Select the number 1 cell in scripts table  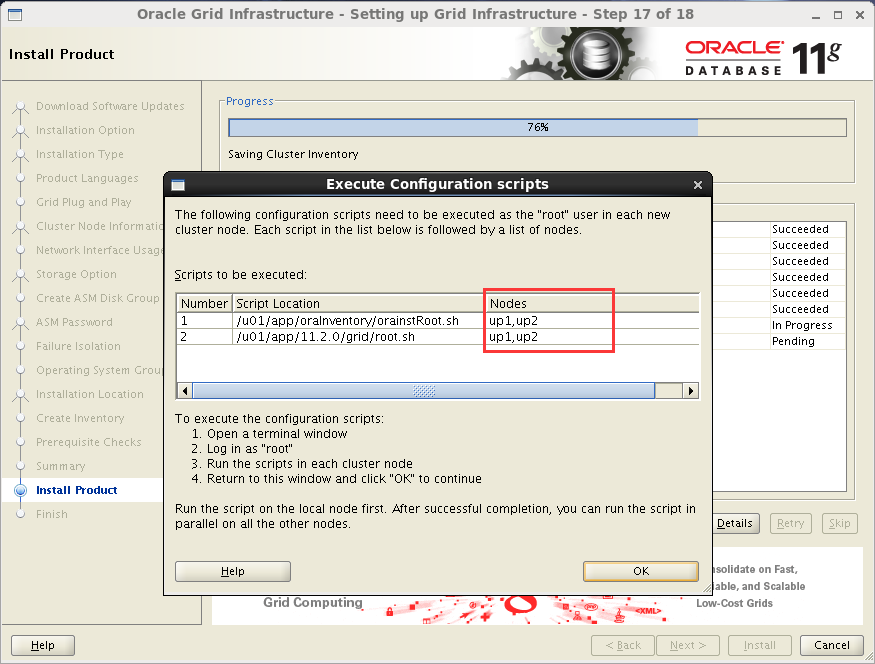204,320
